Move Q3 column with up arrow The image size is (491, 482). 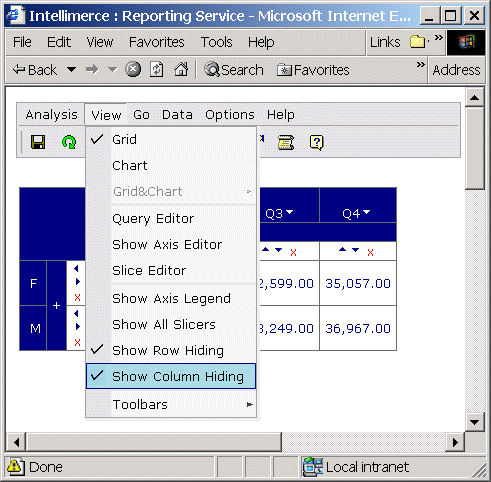[x=265, y=249]
